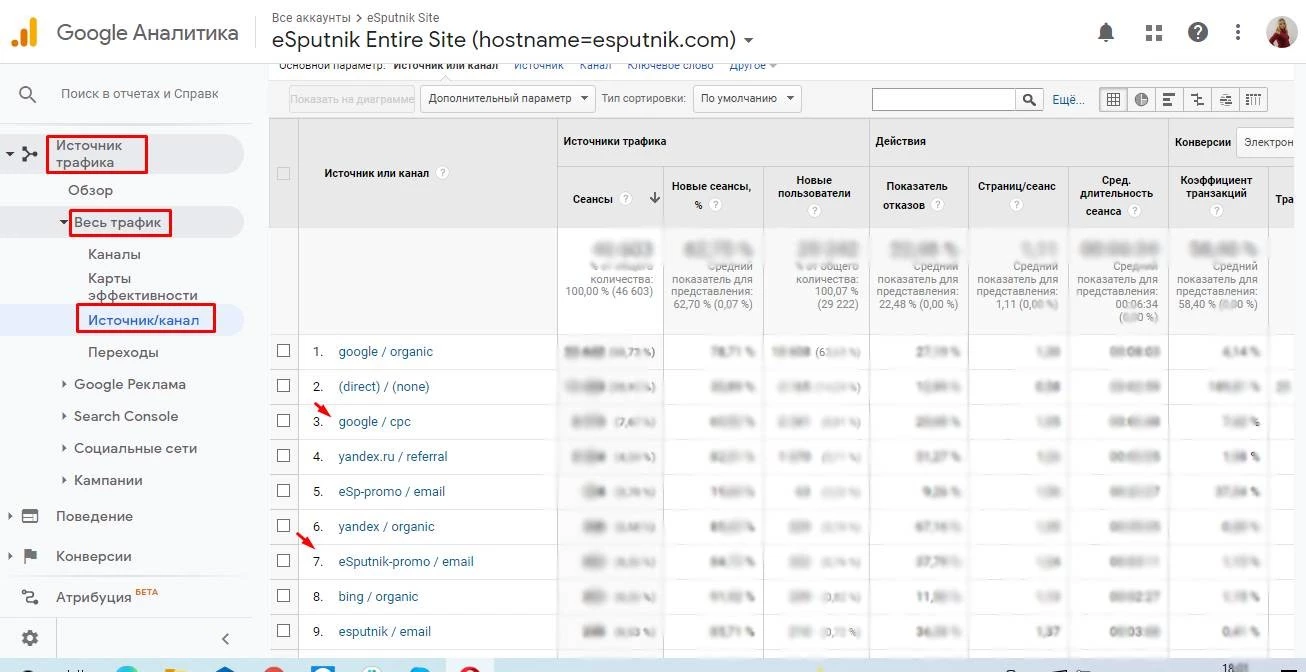Check the google / organic row

283,351
